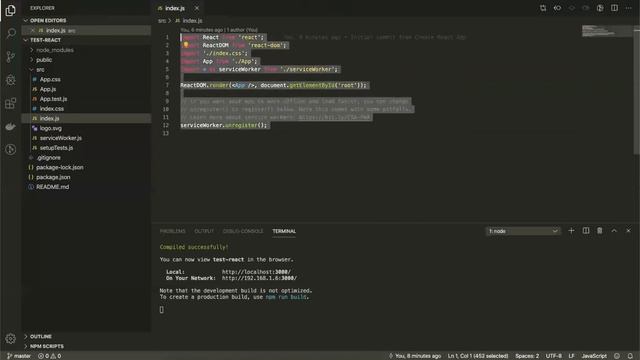Open notifications bell in status bar

point(630,356)
